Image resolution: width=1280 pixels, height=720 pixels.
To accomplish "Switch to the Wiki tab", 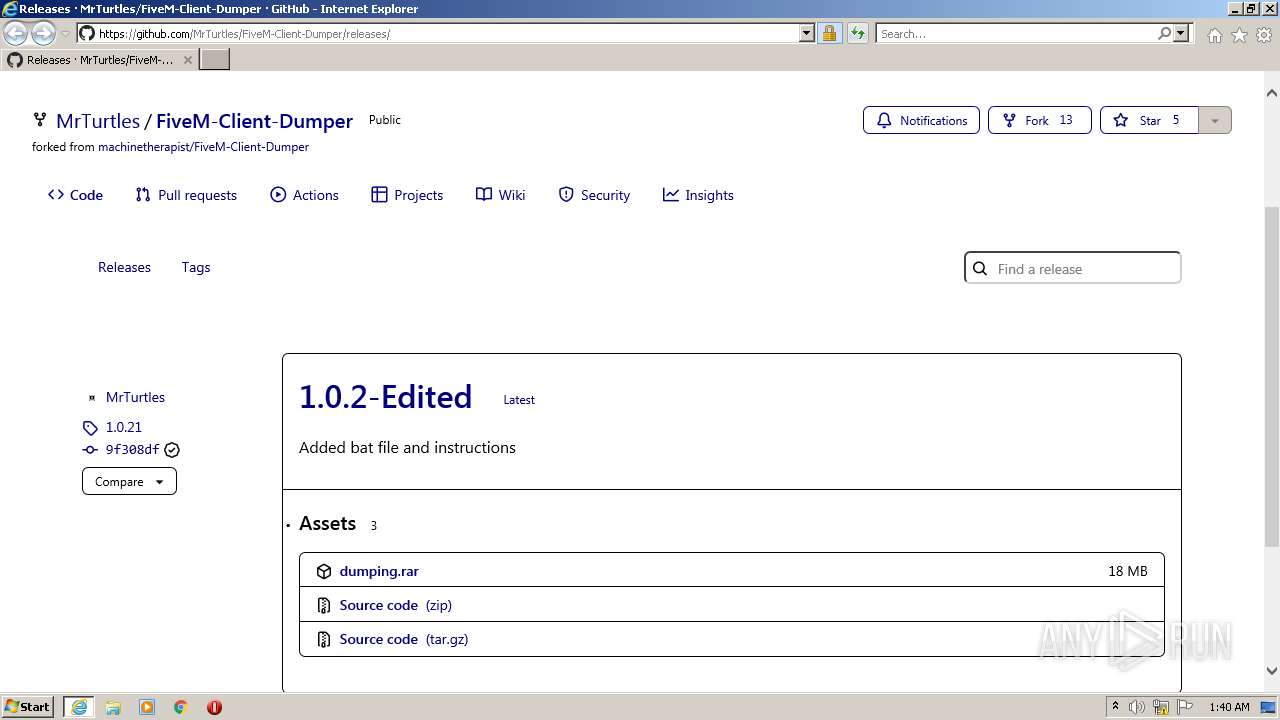I will point(501,195).
